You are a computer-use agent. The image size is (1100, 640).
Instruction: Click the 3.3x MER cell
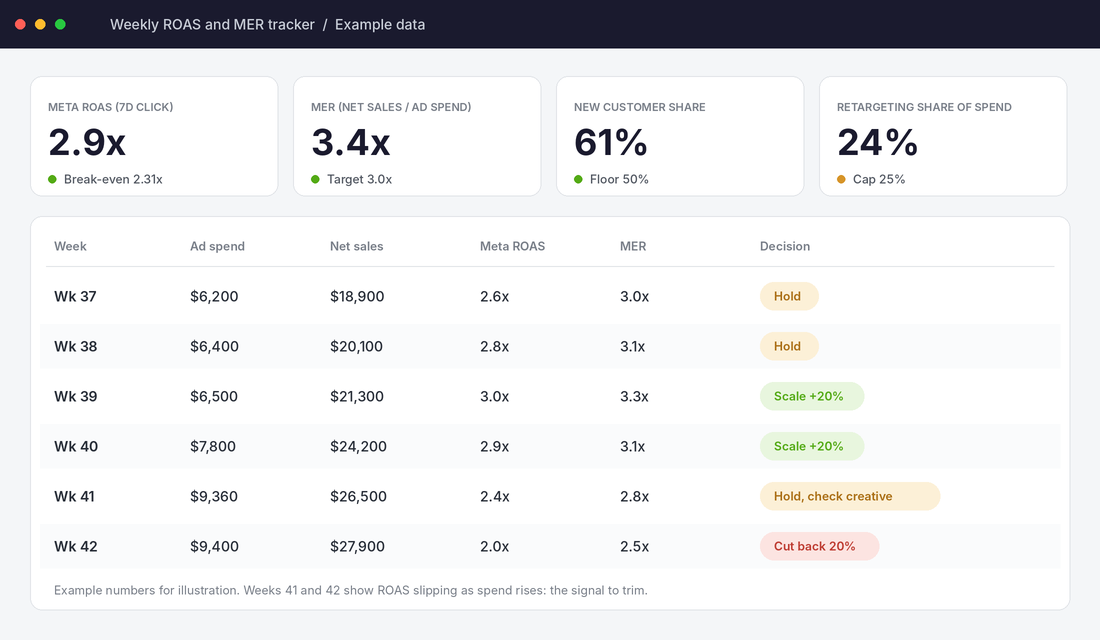(x=634, y=396)
